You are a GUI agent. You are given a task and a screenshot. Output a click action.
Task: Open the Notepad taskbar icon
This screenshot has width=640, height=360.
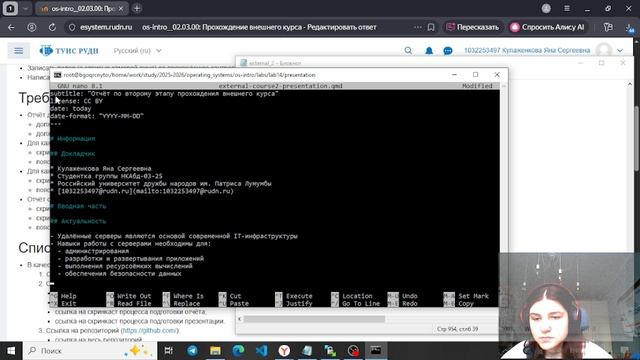click(307, 351)
